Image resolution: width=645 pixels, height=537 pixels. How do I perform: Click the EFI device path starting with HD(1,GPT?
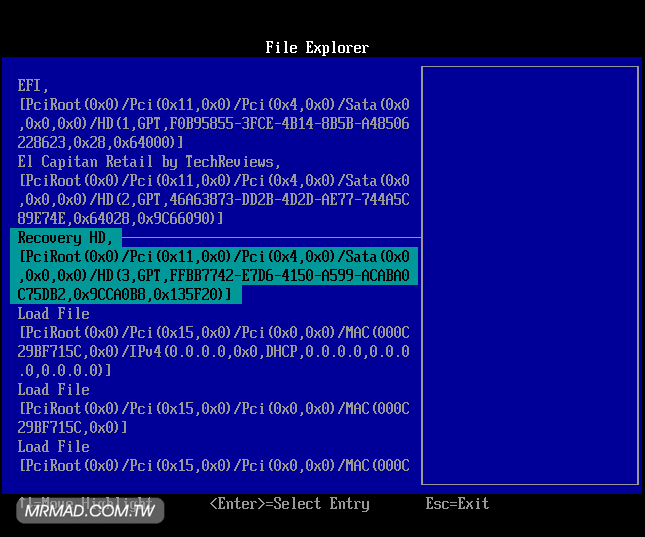[213, 124]
